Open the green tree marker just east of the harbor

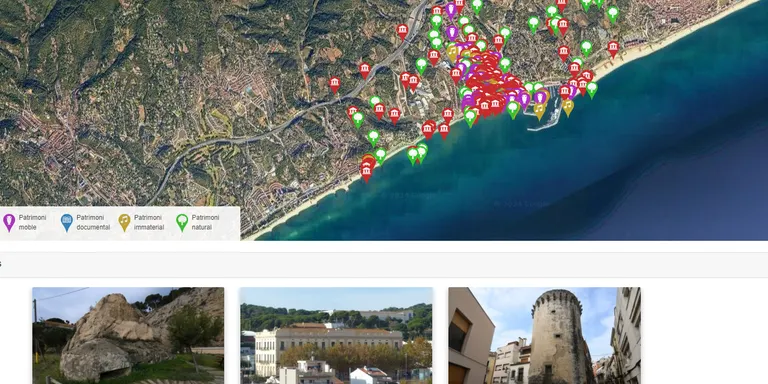(592, 90)
